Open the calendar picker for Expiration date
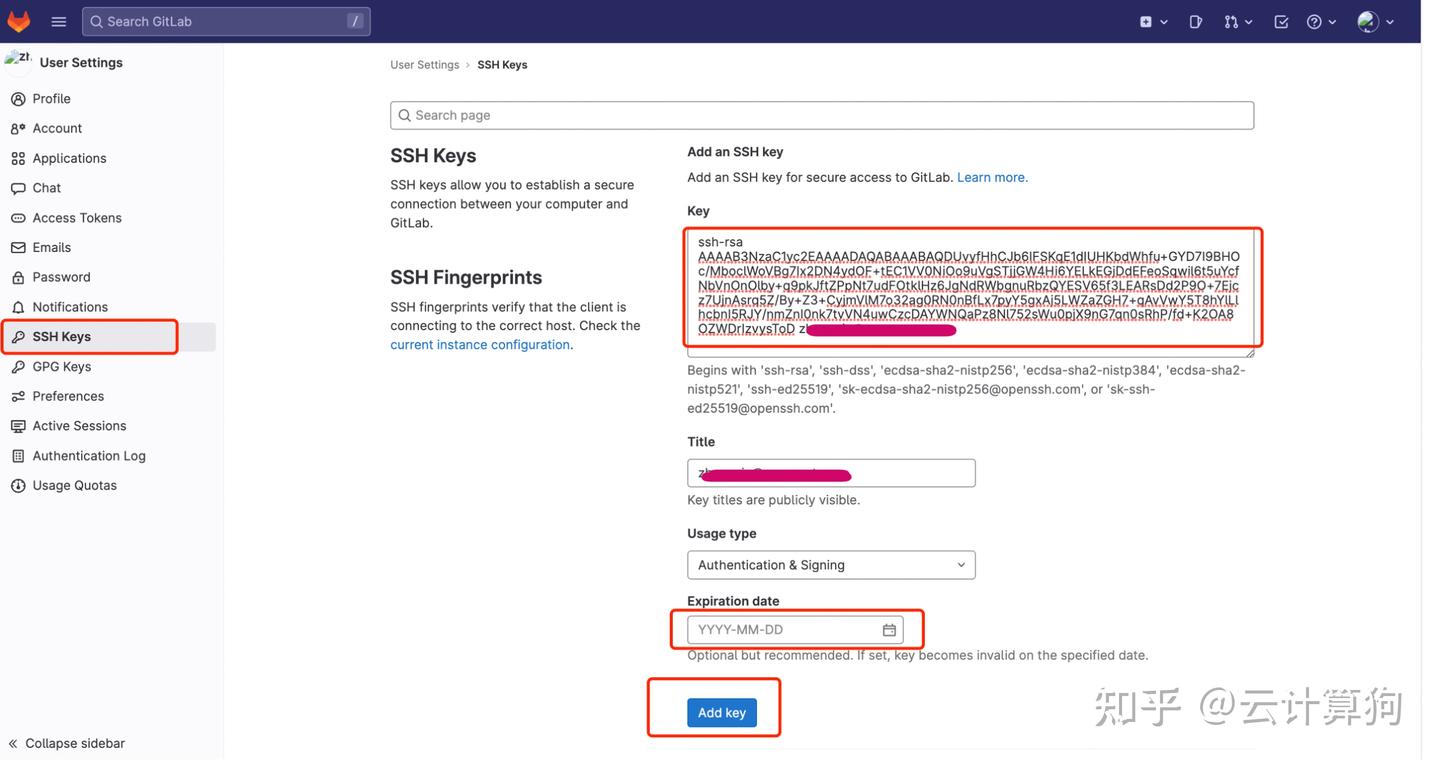 click(x=889, y=630)
